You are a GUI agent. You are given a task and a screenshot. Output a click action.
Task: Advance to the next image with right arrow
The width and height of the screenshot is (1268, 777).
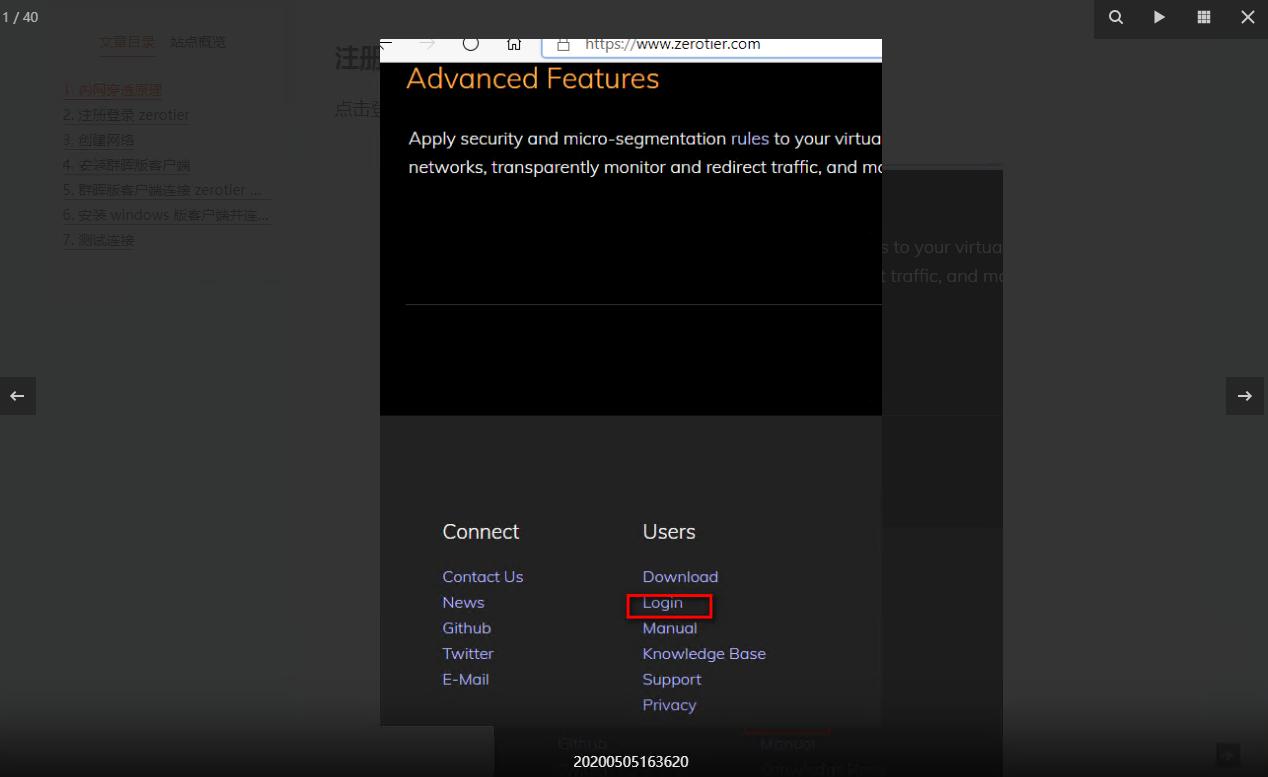1245,396
